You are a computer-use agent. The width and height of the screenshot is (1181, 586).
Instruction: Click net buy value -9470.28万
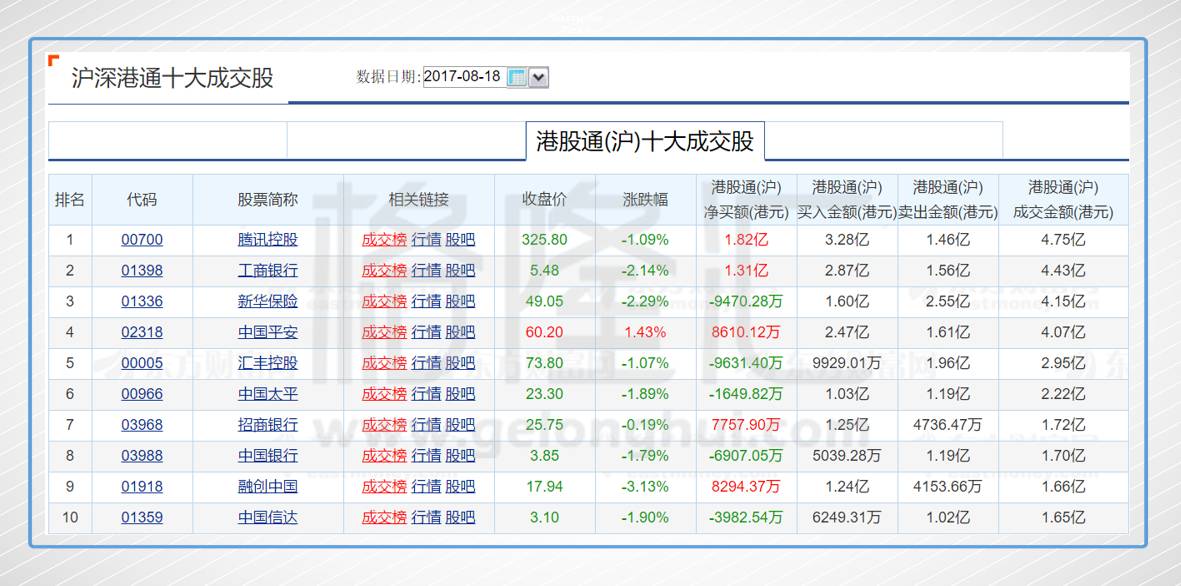tap(746, 301)
